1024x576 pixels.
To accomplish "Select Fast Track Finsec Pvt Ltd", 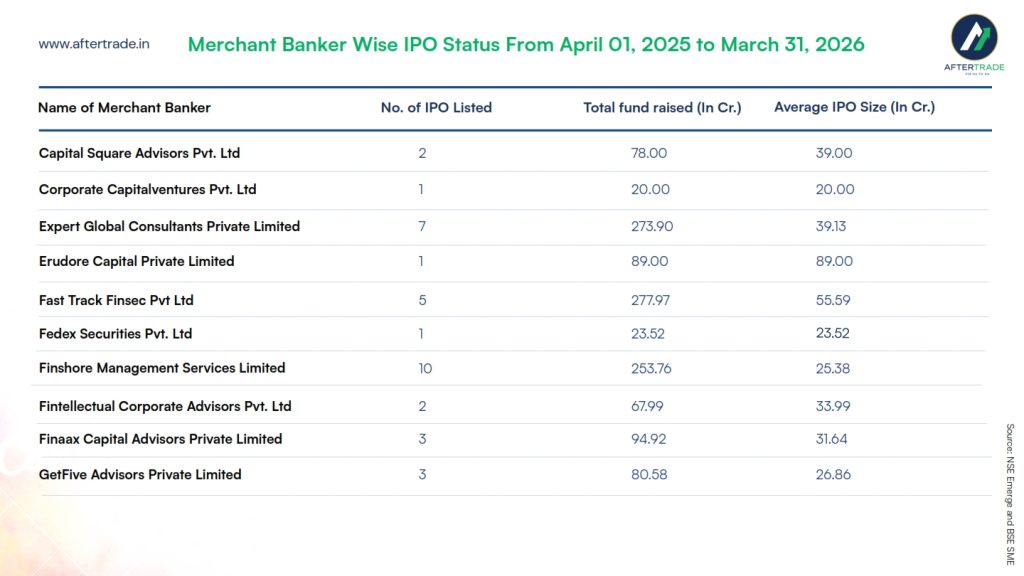I will click(116, 300).
